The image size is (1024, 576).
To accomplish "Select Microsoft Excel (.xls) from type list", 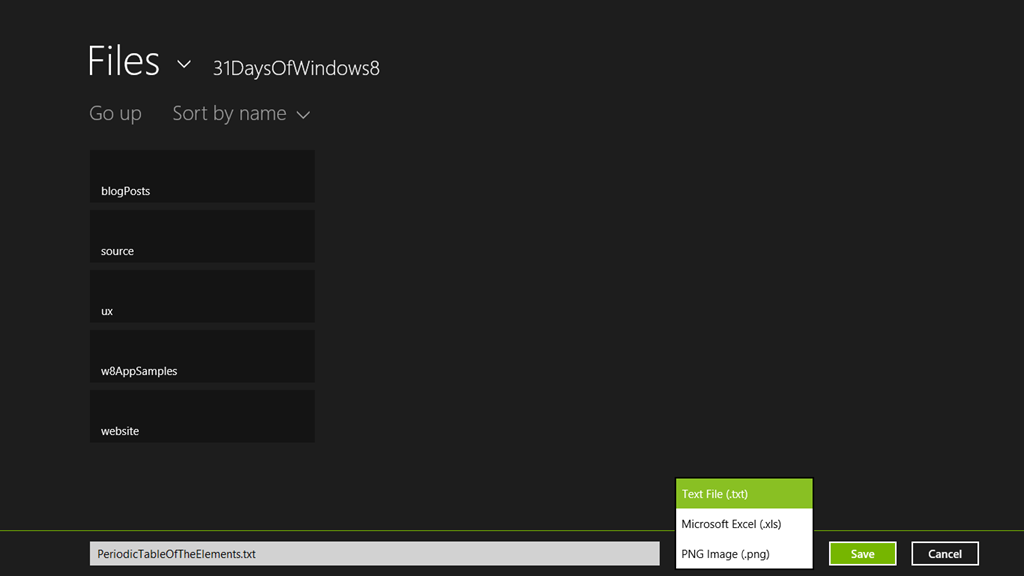I will tap(744, 524).
